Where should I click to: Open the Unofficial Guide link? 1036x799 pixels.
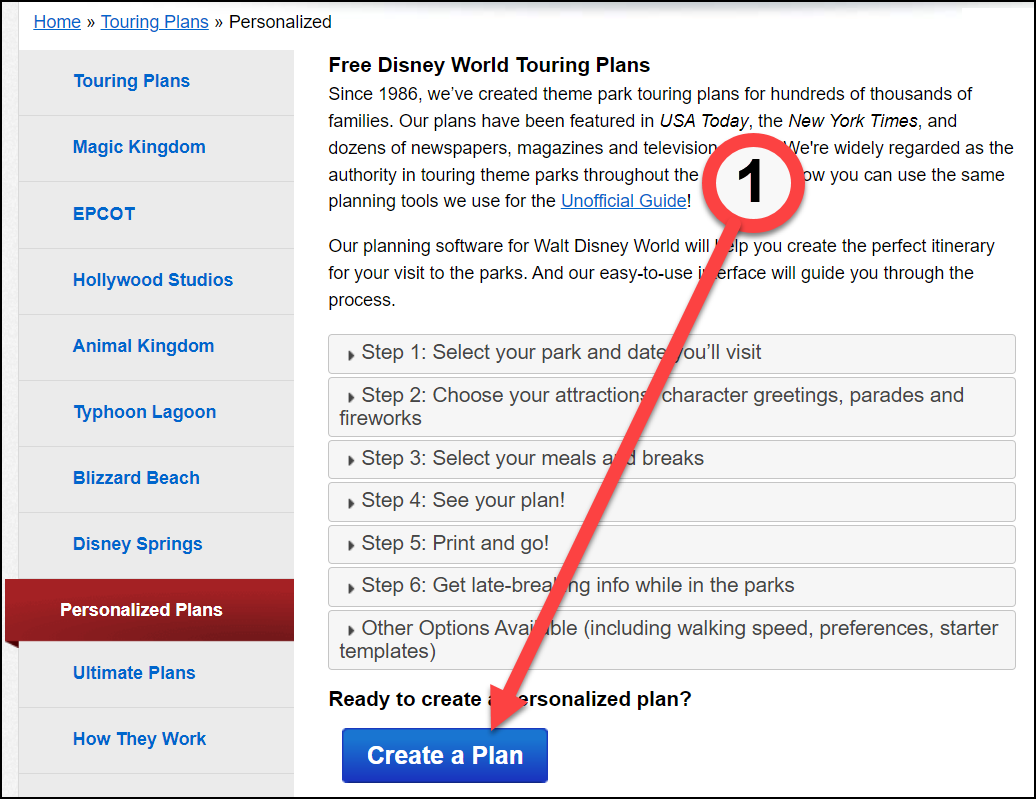click(623, 201)
